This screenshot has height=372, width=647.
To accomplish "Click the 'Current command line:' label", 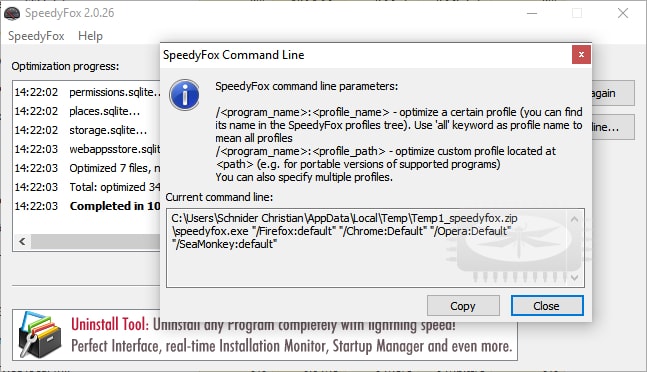I will [x=219, y=197].
